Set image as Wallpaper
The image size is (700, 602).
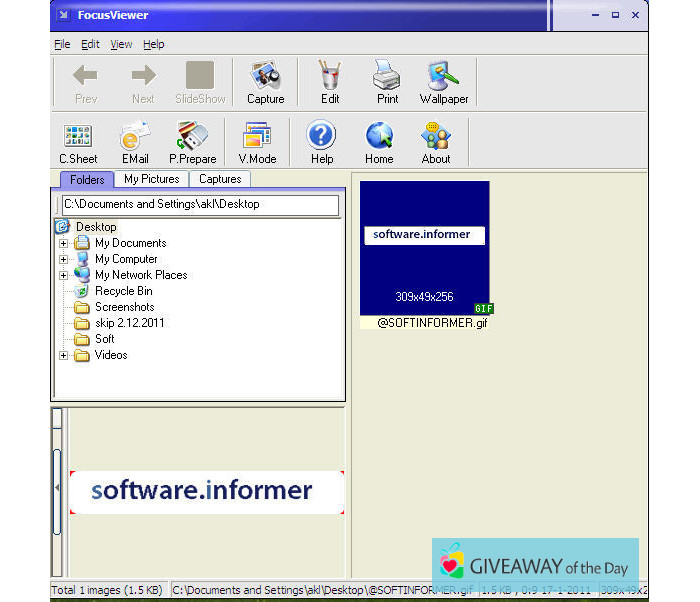click(x=444, y=81)
